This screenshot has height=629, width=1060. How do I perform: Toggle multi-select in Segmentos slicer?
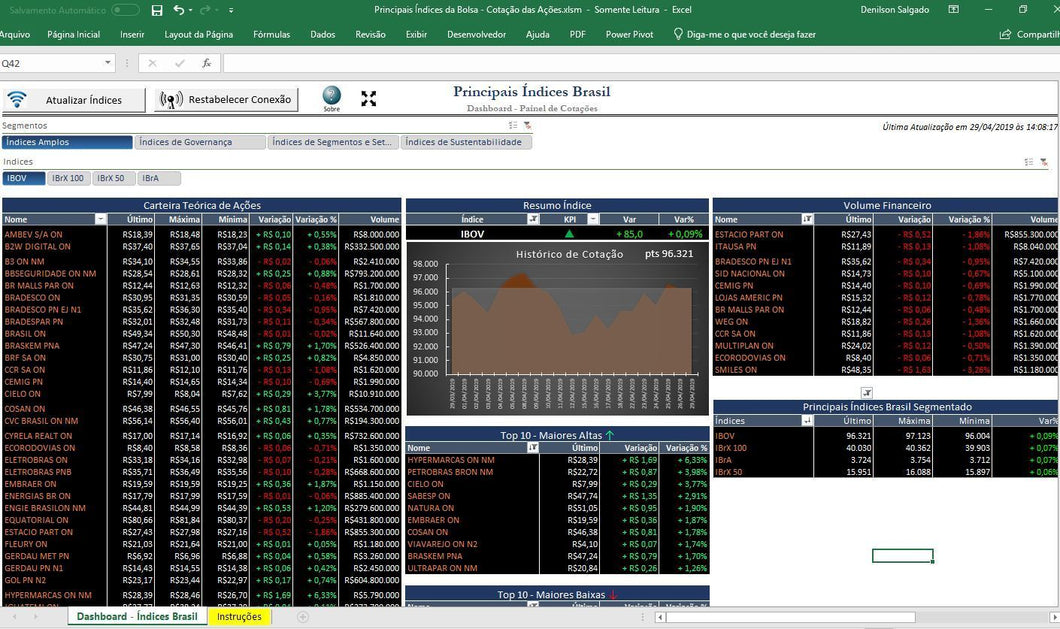512,125
